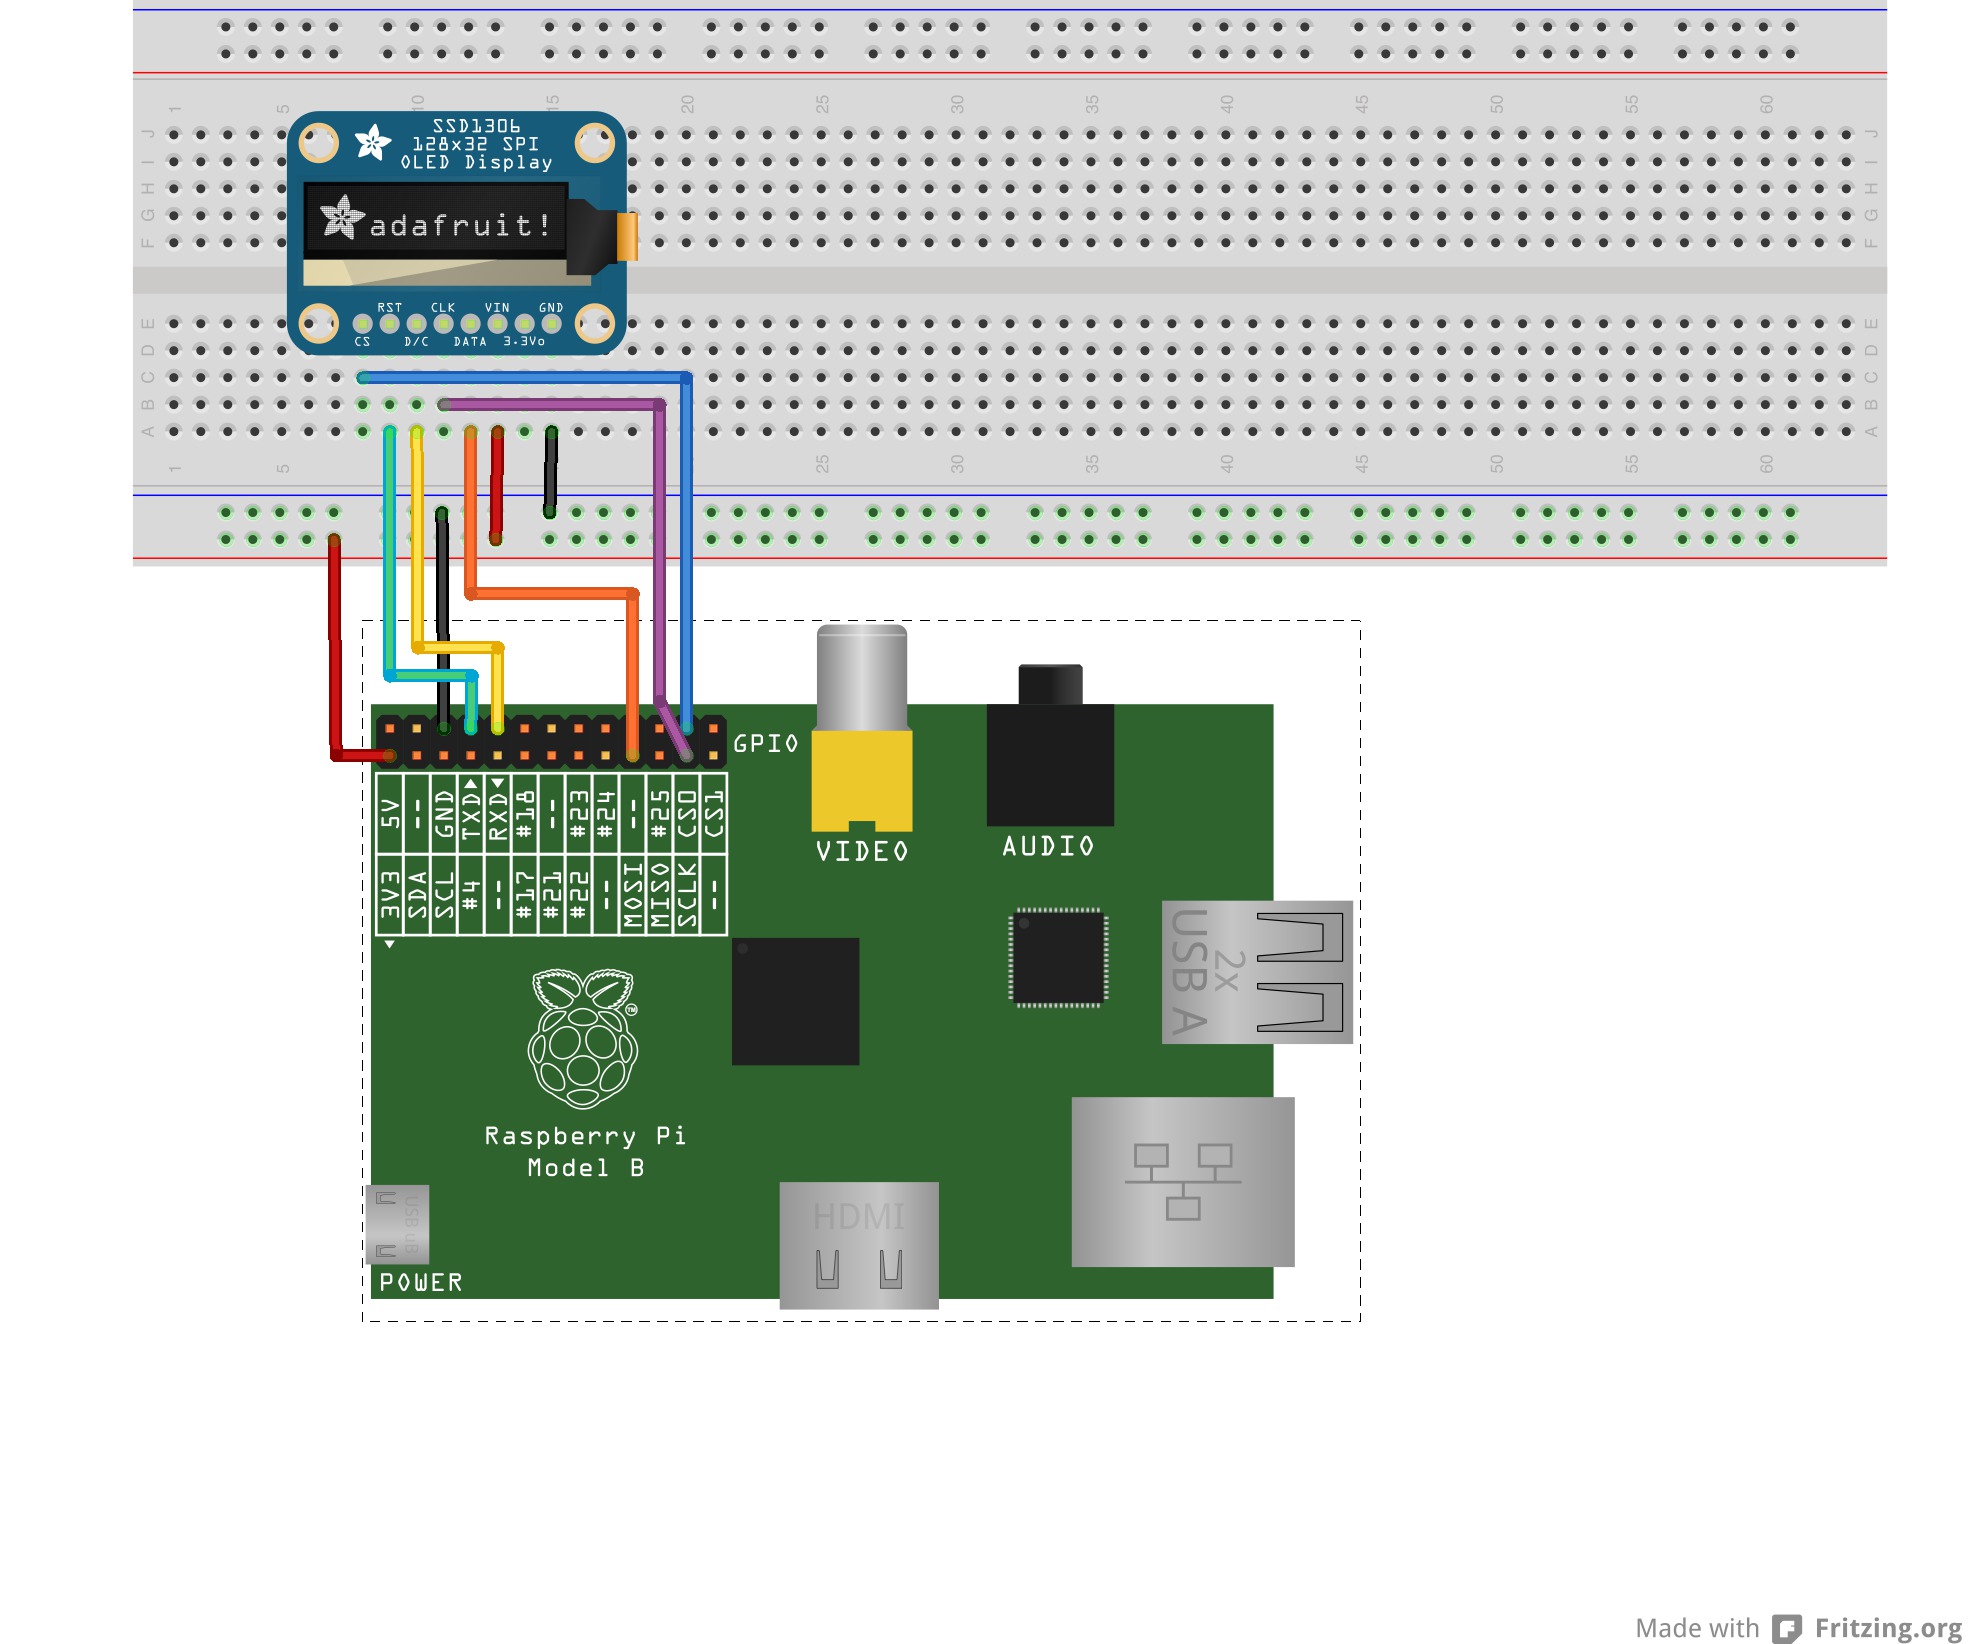
Task: Click the flower logo shown on the OLED screen
Action: coord(341,217)
